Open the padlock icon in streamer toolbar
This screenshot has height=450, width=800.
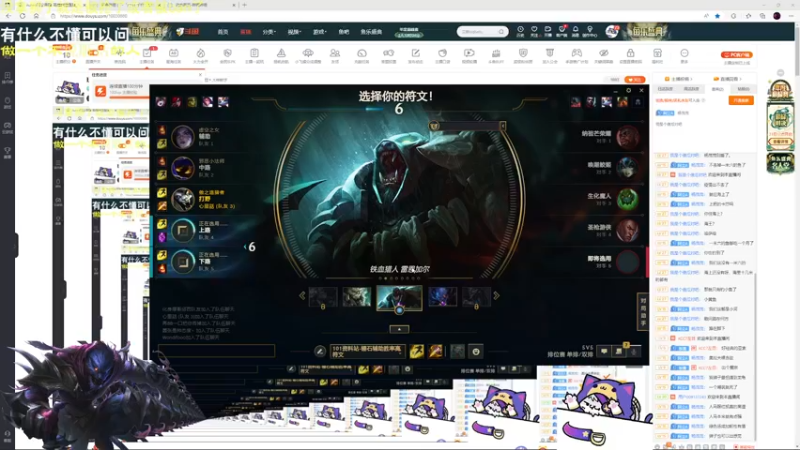point(631,55)
